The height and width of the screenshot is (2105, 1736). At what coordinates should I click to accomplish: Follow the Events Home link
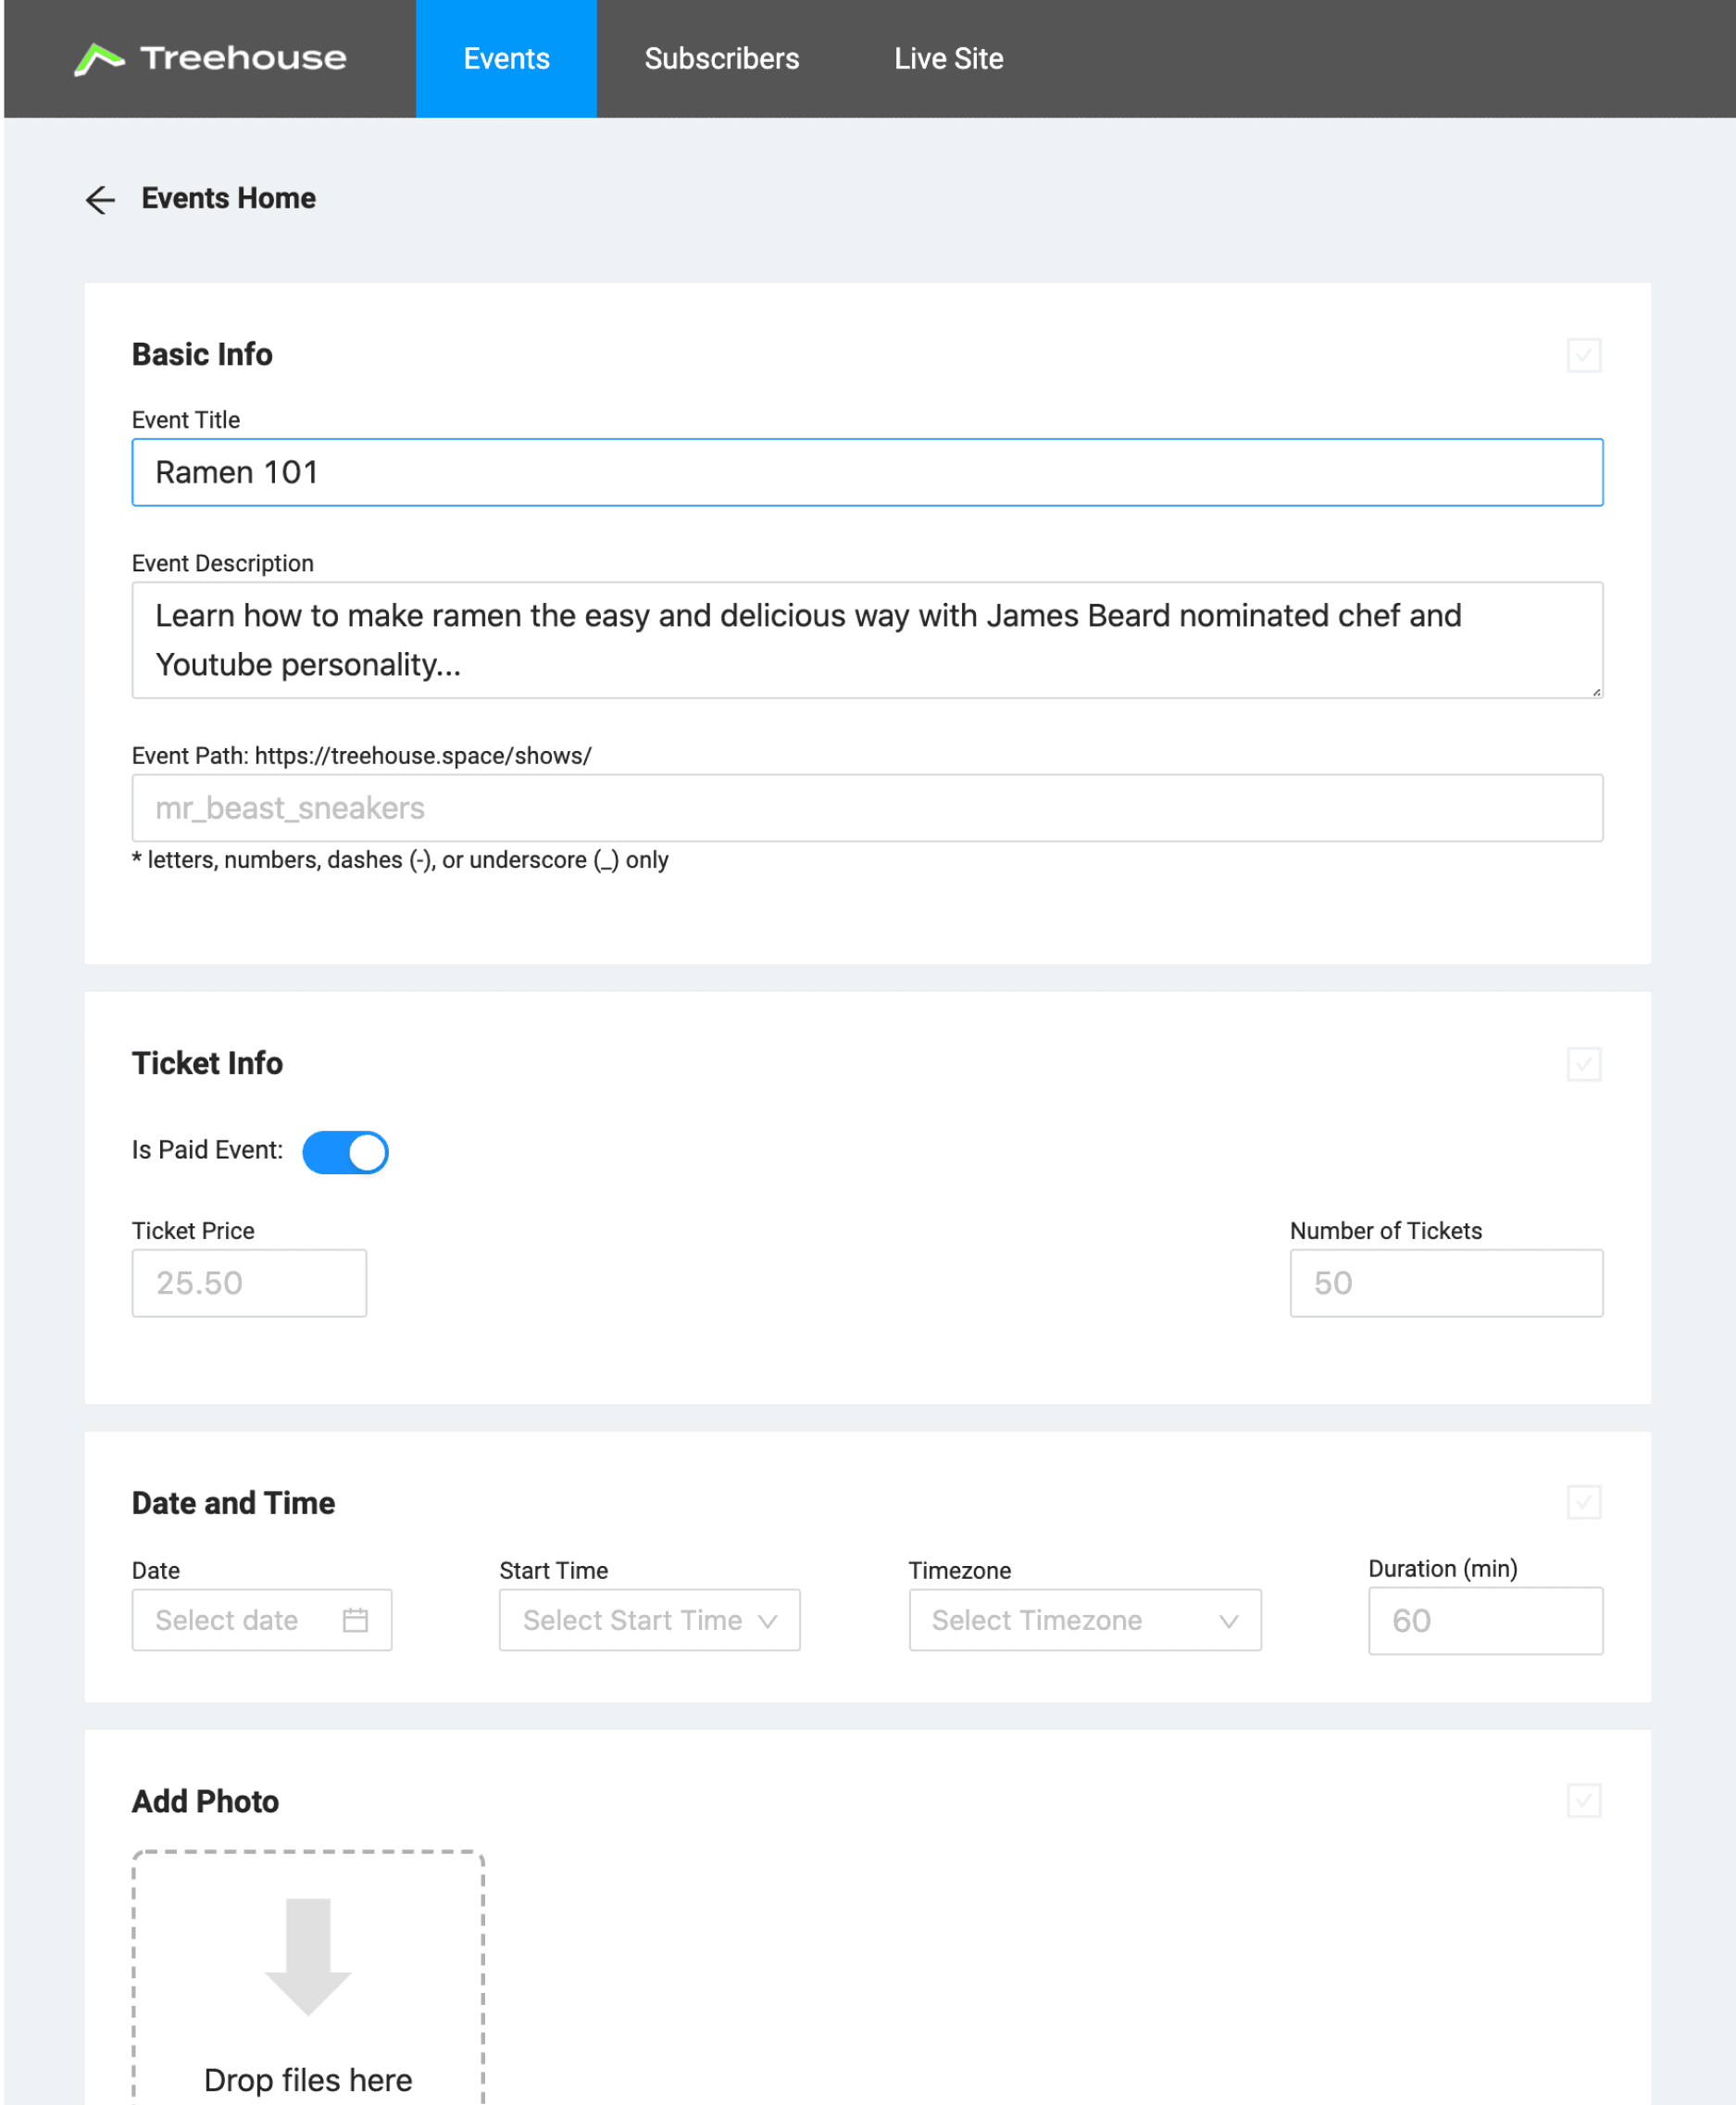[228, 198]
